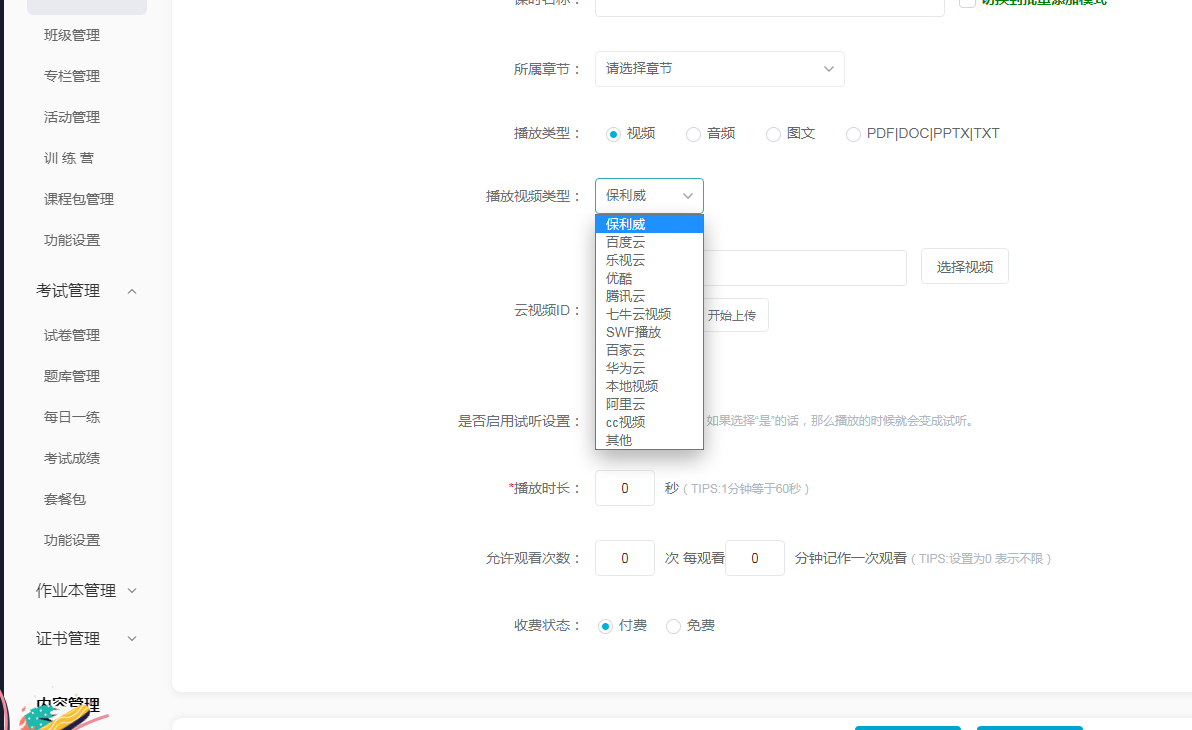Open 题库管理 in the sidebar
This screenshot has width=1192, height=730.
[72, 376]
